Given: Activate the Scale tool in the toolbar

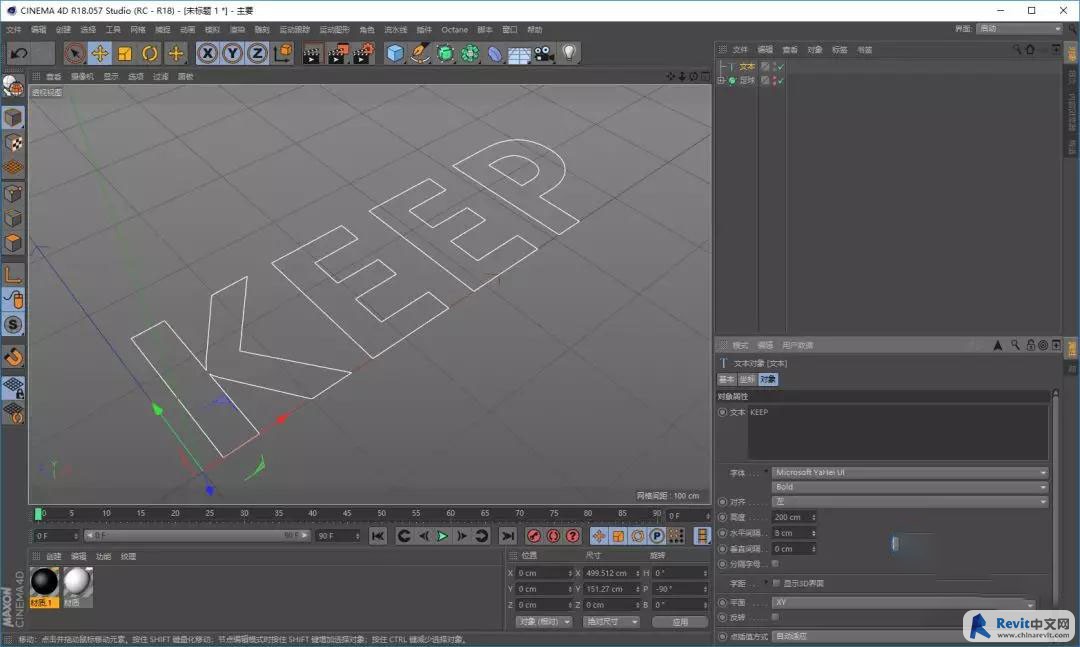Looking at the screenshot, I should pyautogui.click(x=125, y=53).
